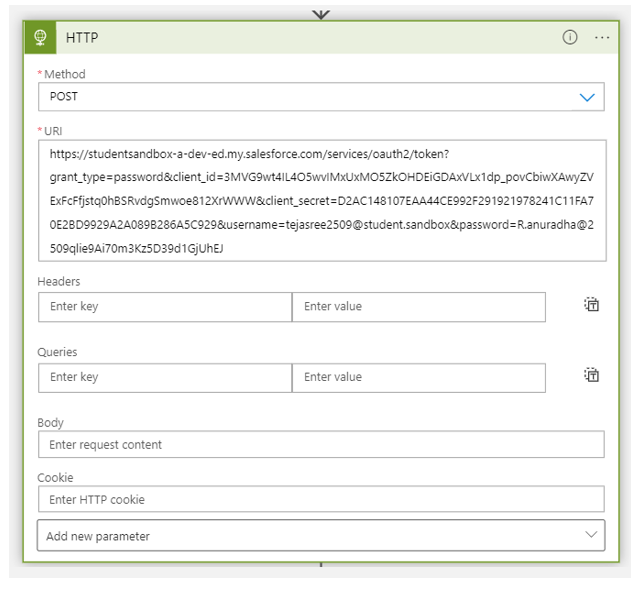The height and width of the screenshot is (598, 631).
Task: Click the HTTP title in header
Action: point(82,38)
